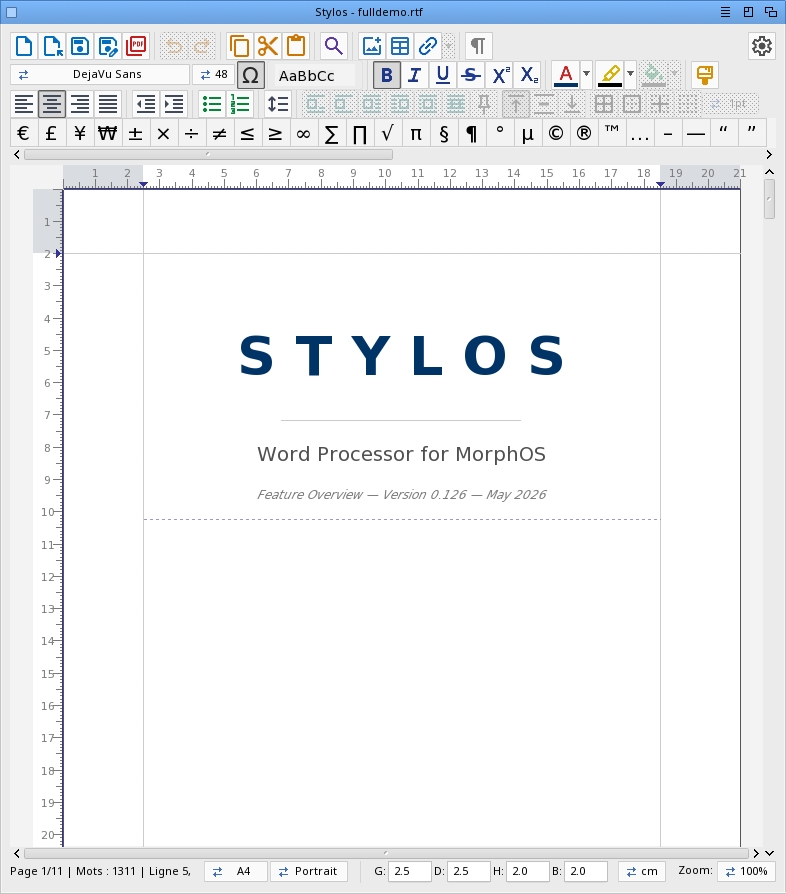Open the DejaVu Sans font dropdown
Viewport: 786px width, 894px height.
tap(100, 75)
